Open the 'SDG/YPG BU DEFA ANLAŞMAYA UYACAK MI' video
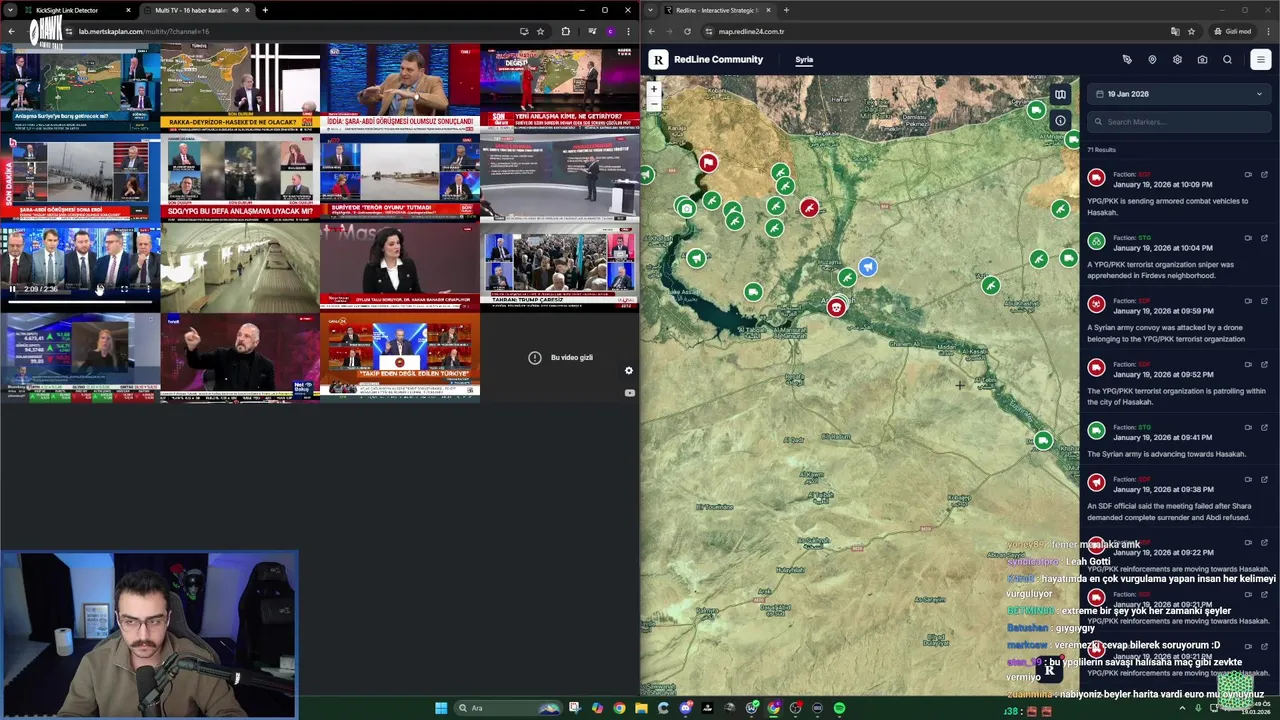 240,177
